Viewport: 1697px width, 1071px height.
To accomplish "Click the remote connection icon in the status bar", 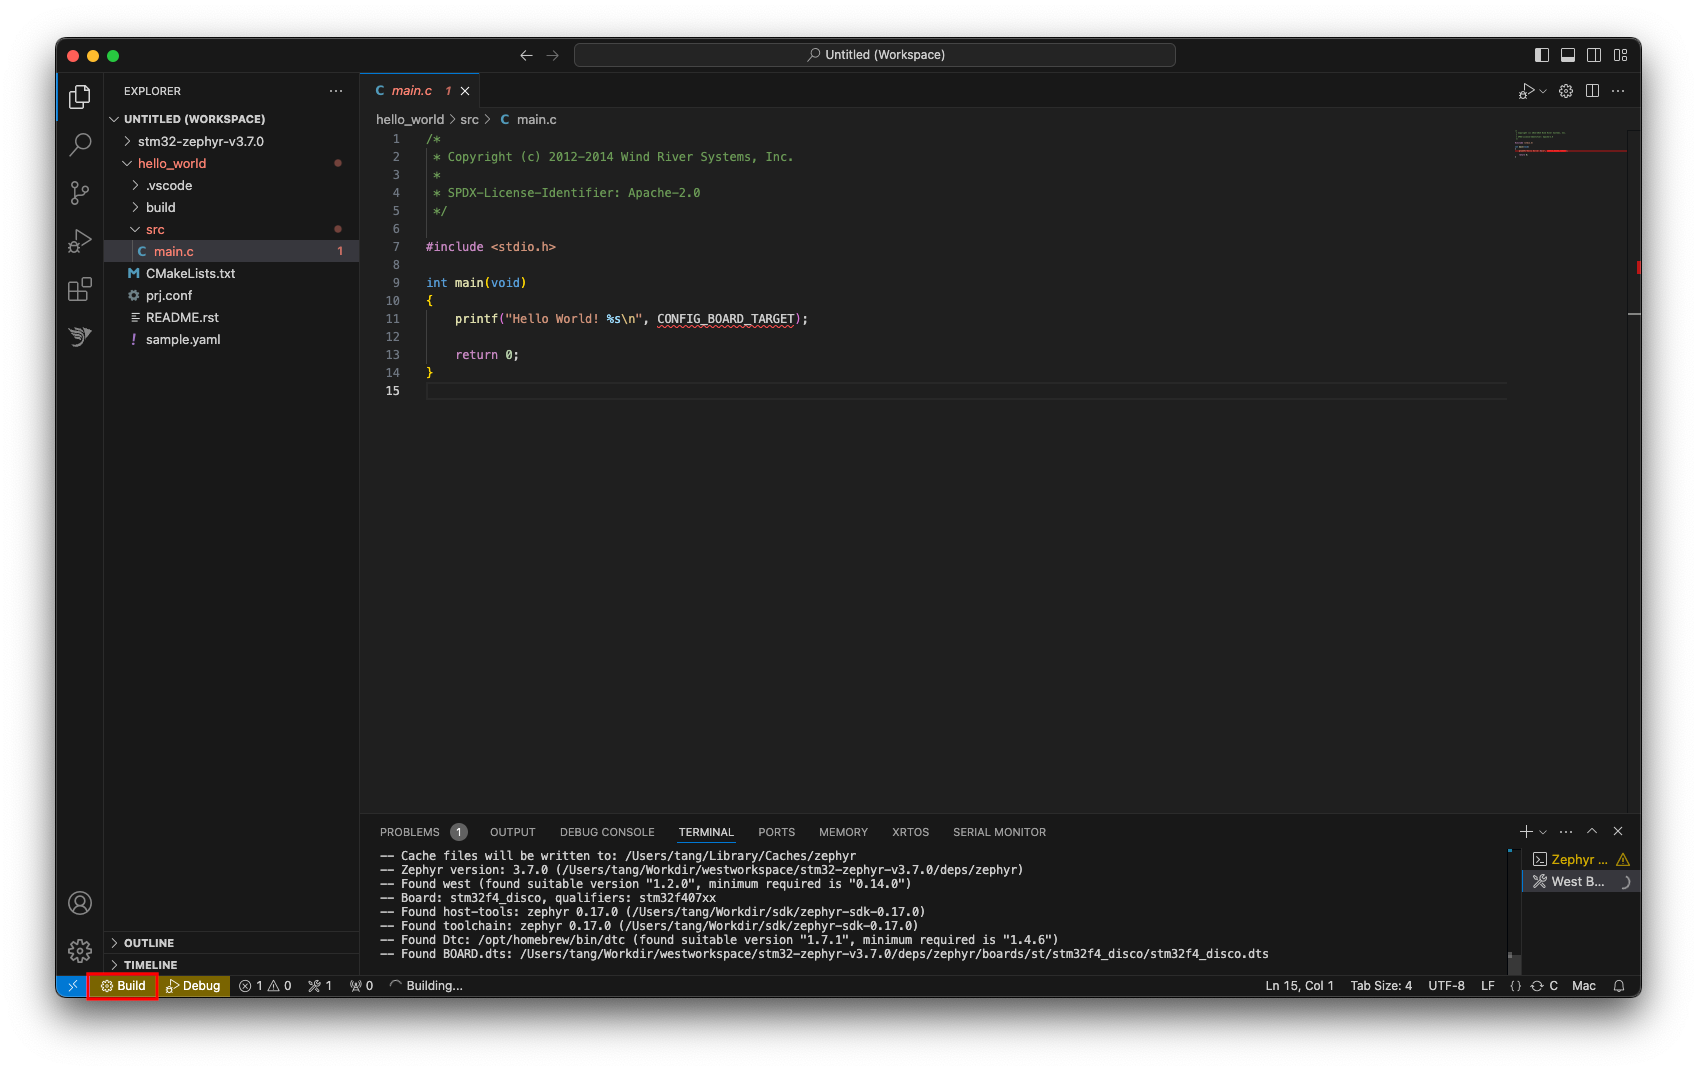I will click(71, 985).
